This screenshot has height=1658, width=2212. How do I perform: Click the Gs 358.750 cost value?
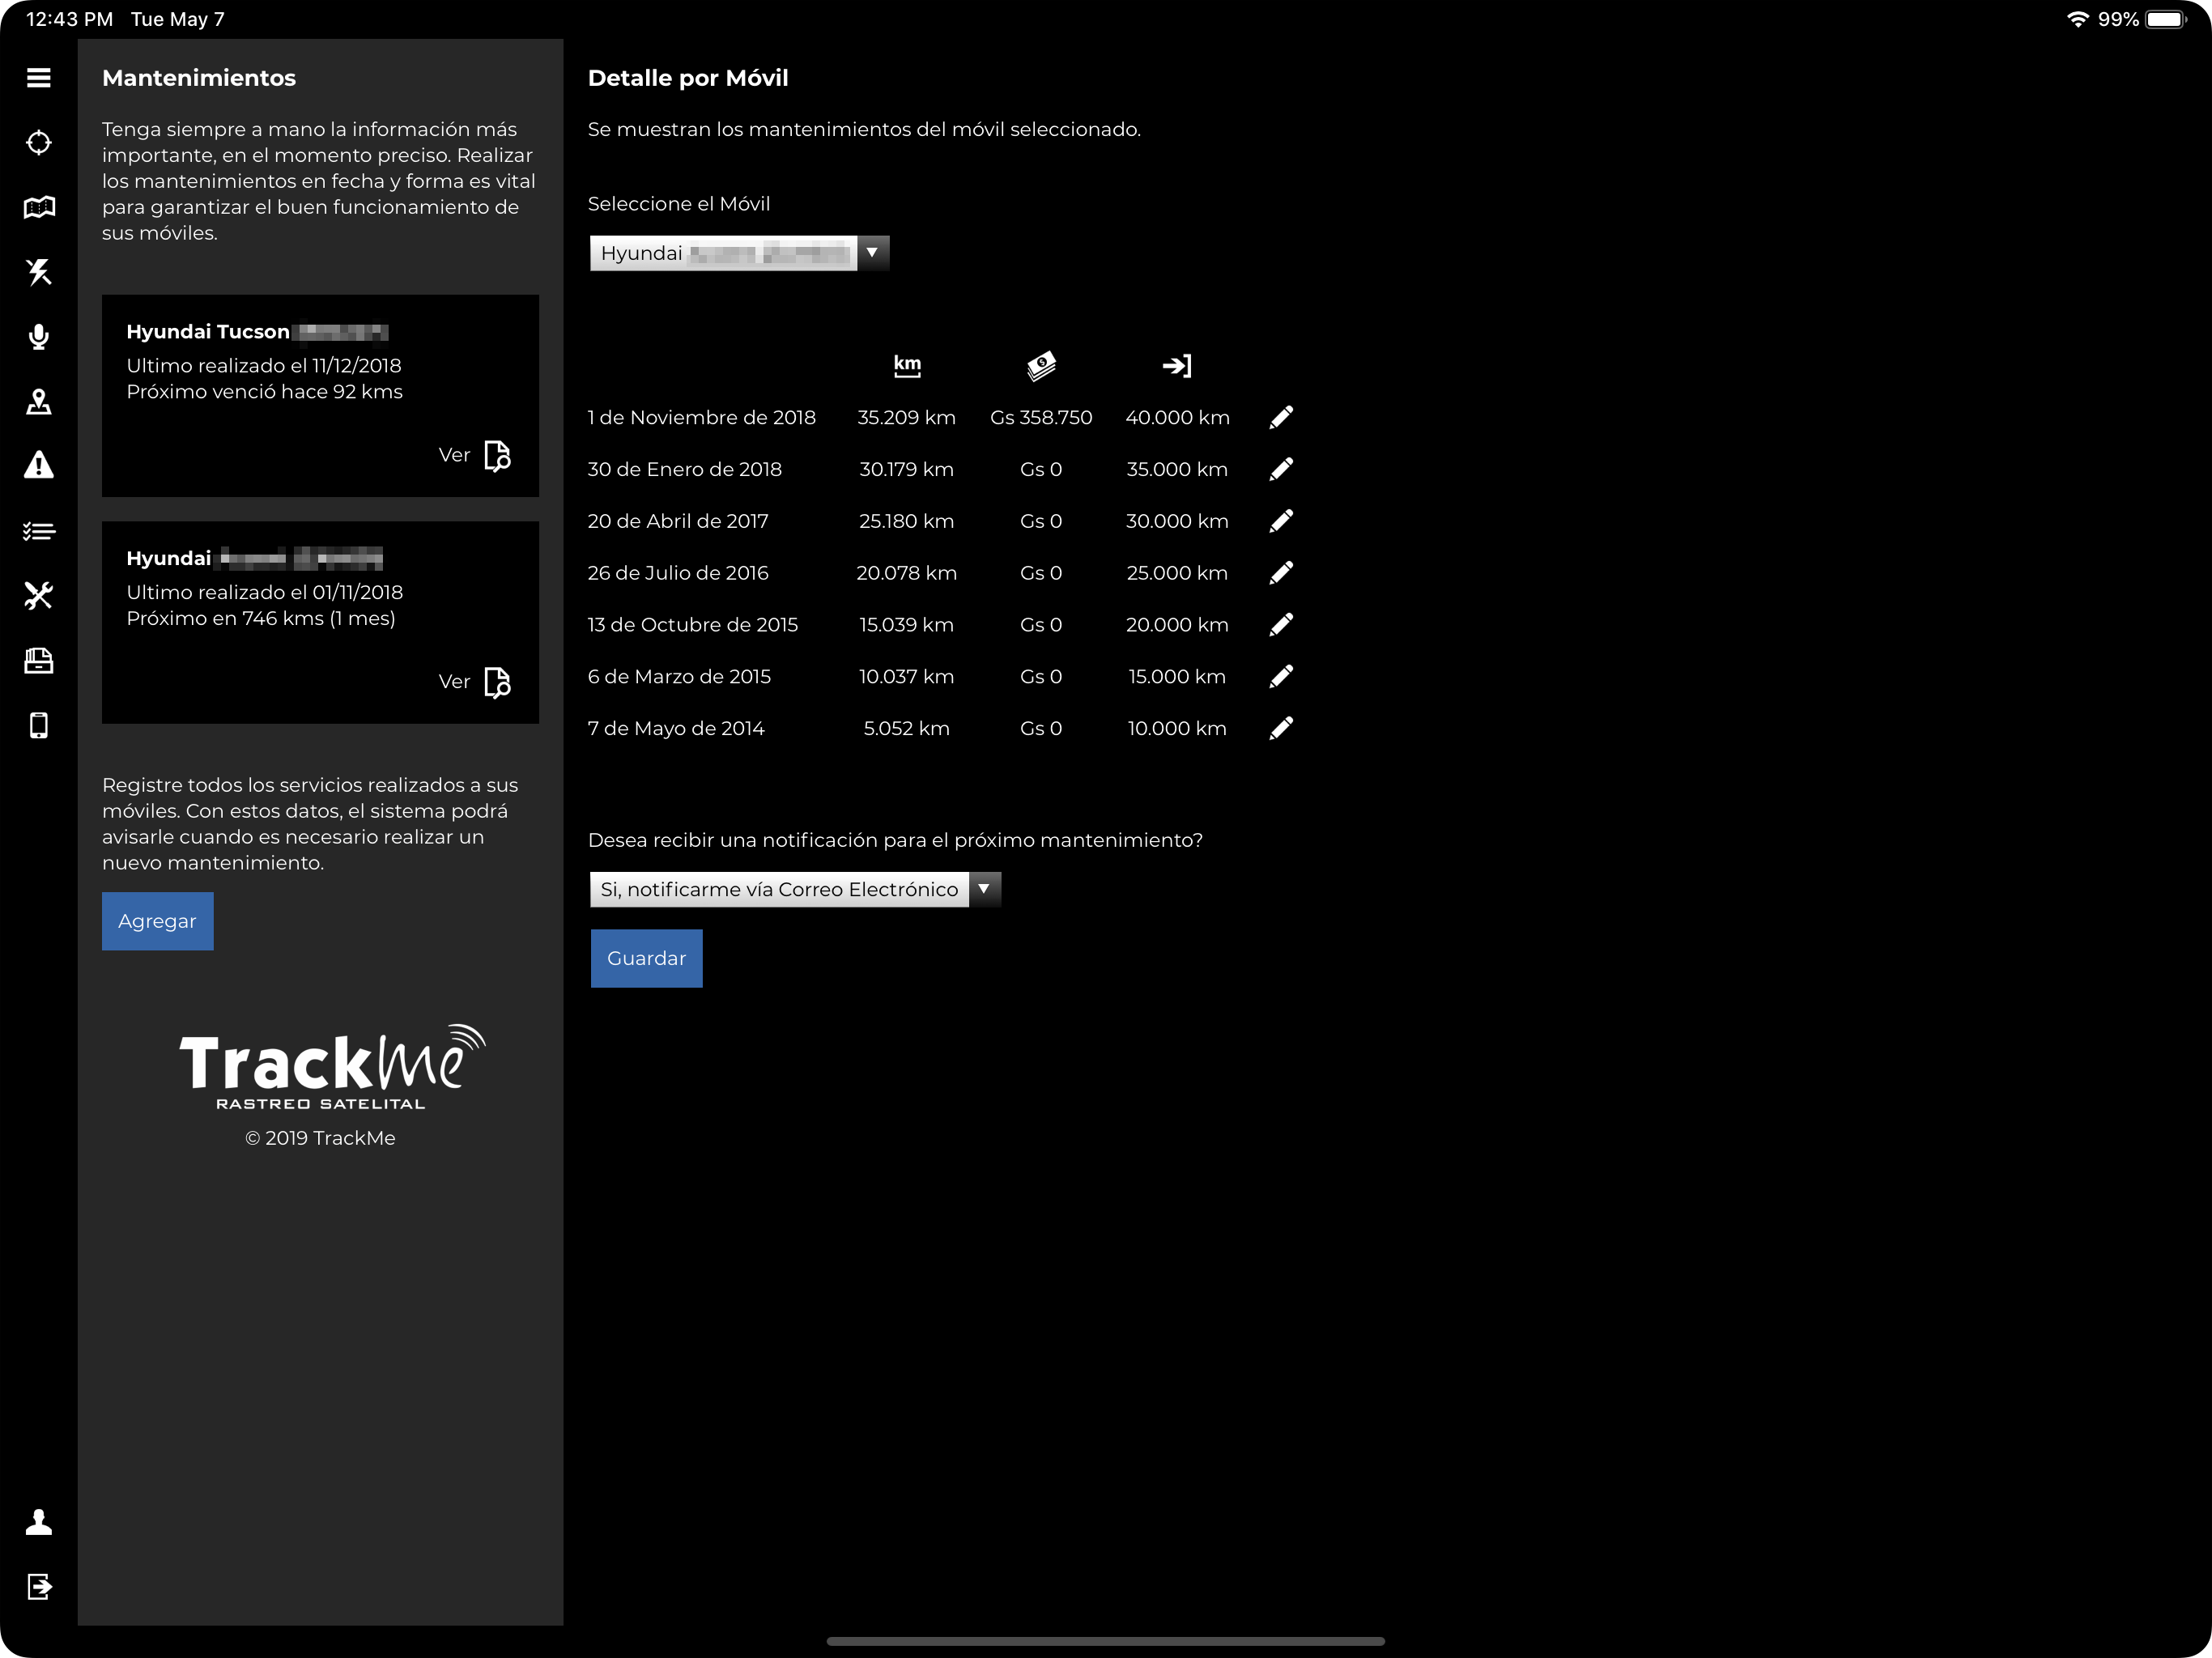1041,417
